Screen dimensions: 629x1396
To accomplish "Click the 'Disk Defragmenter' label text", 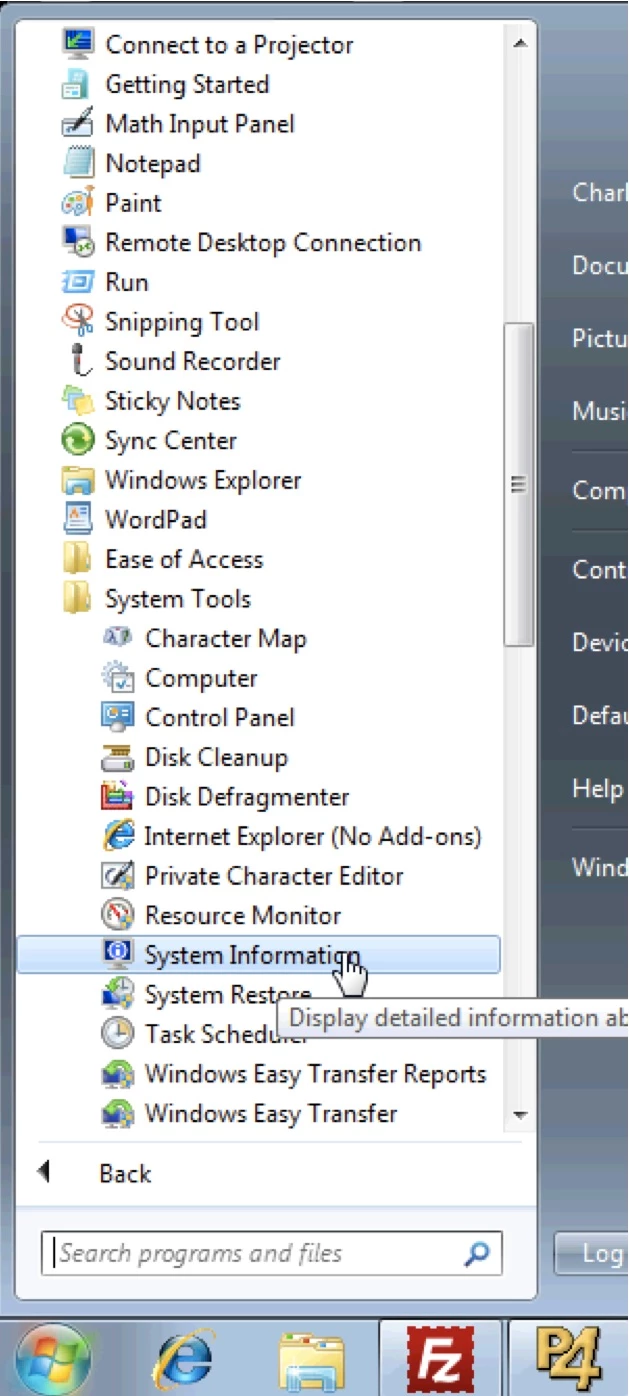I will click(x=247, y=797).
